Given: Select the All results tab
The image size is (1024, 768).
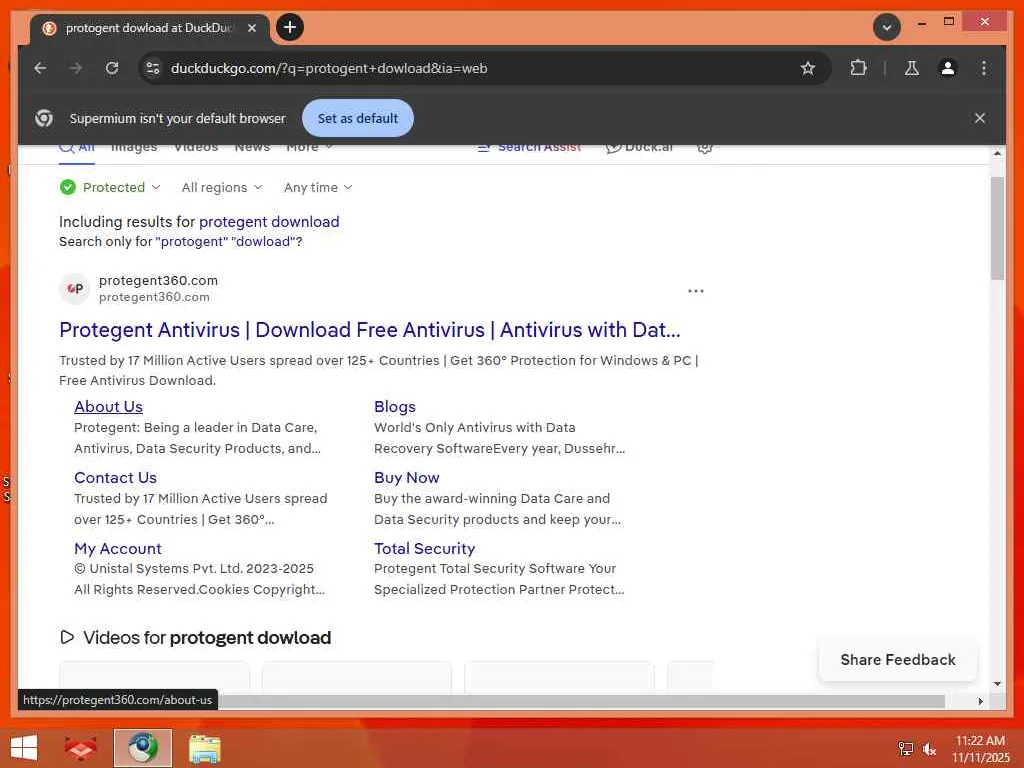Looking at the screenshot, I should click(x=77, y=149).
